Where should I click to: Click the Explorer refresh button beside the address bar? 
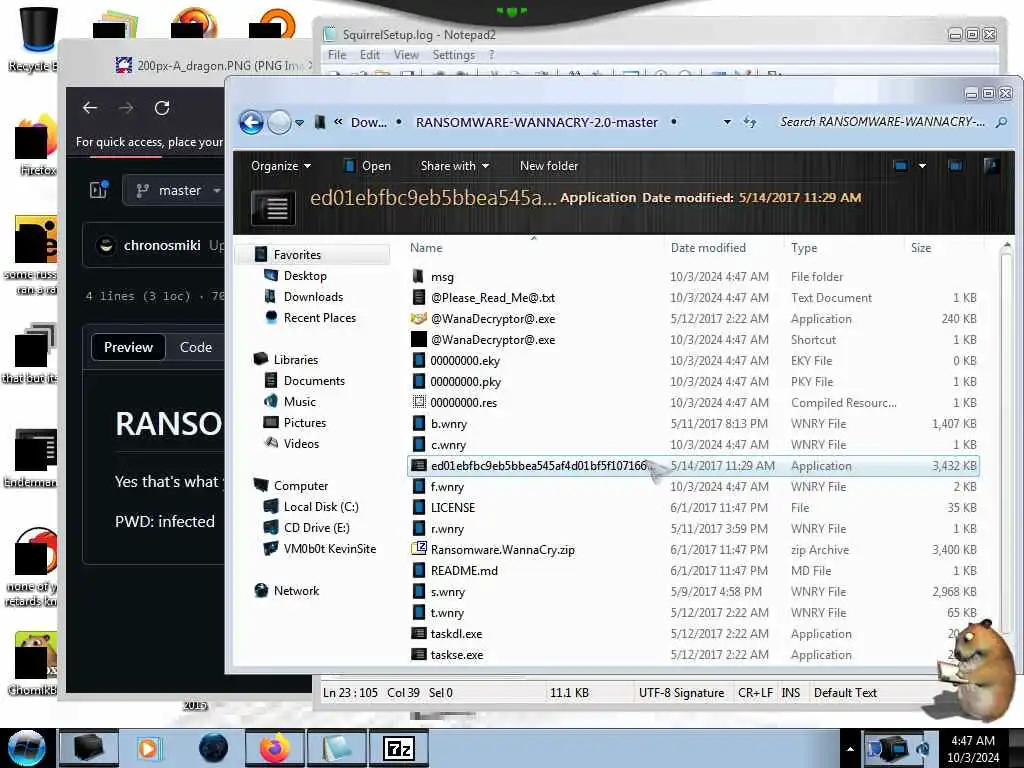click(750, 122)
